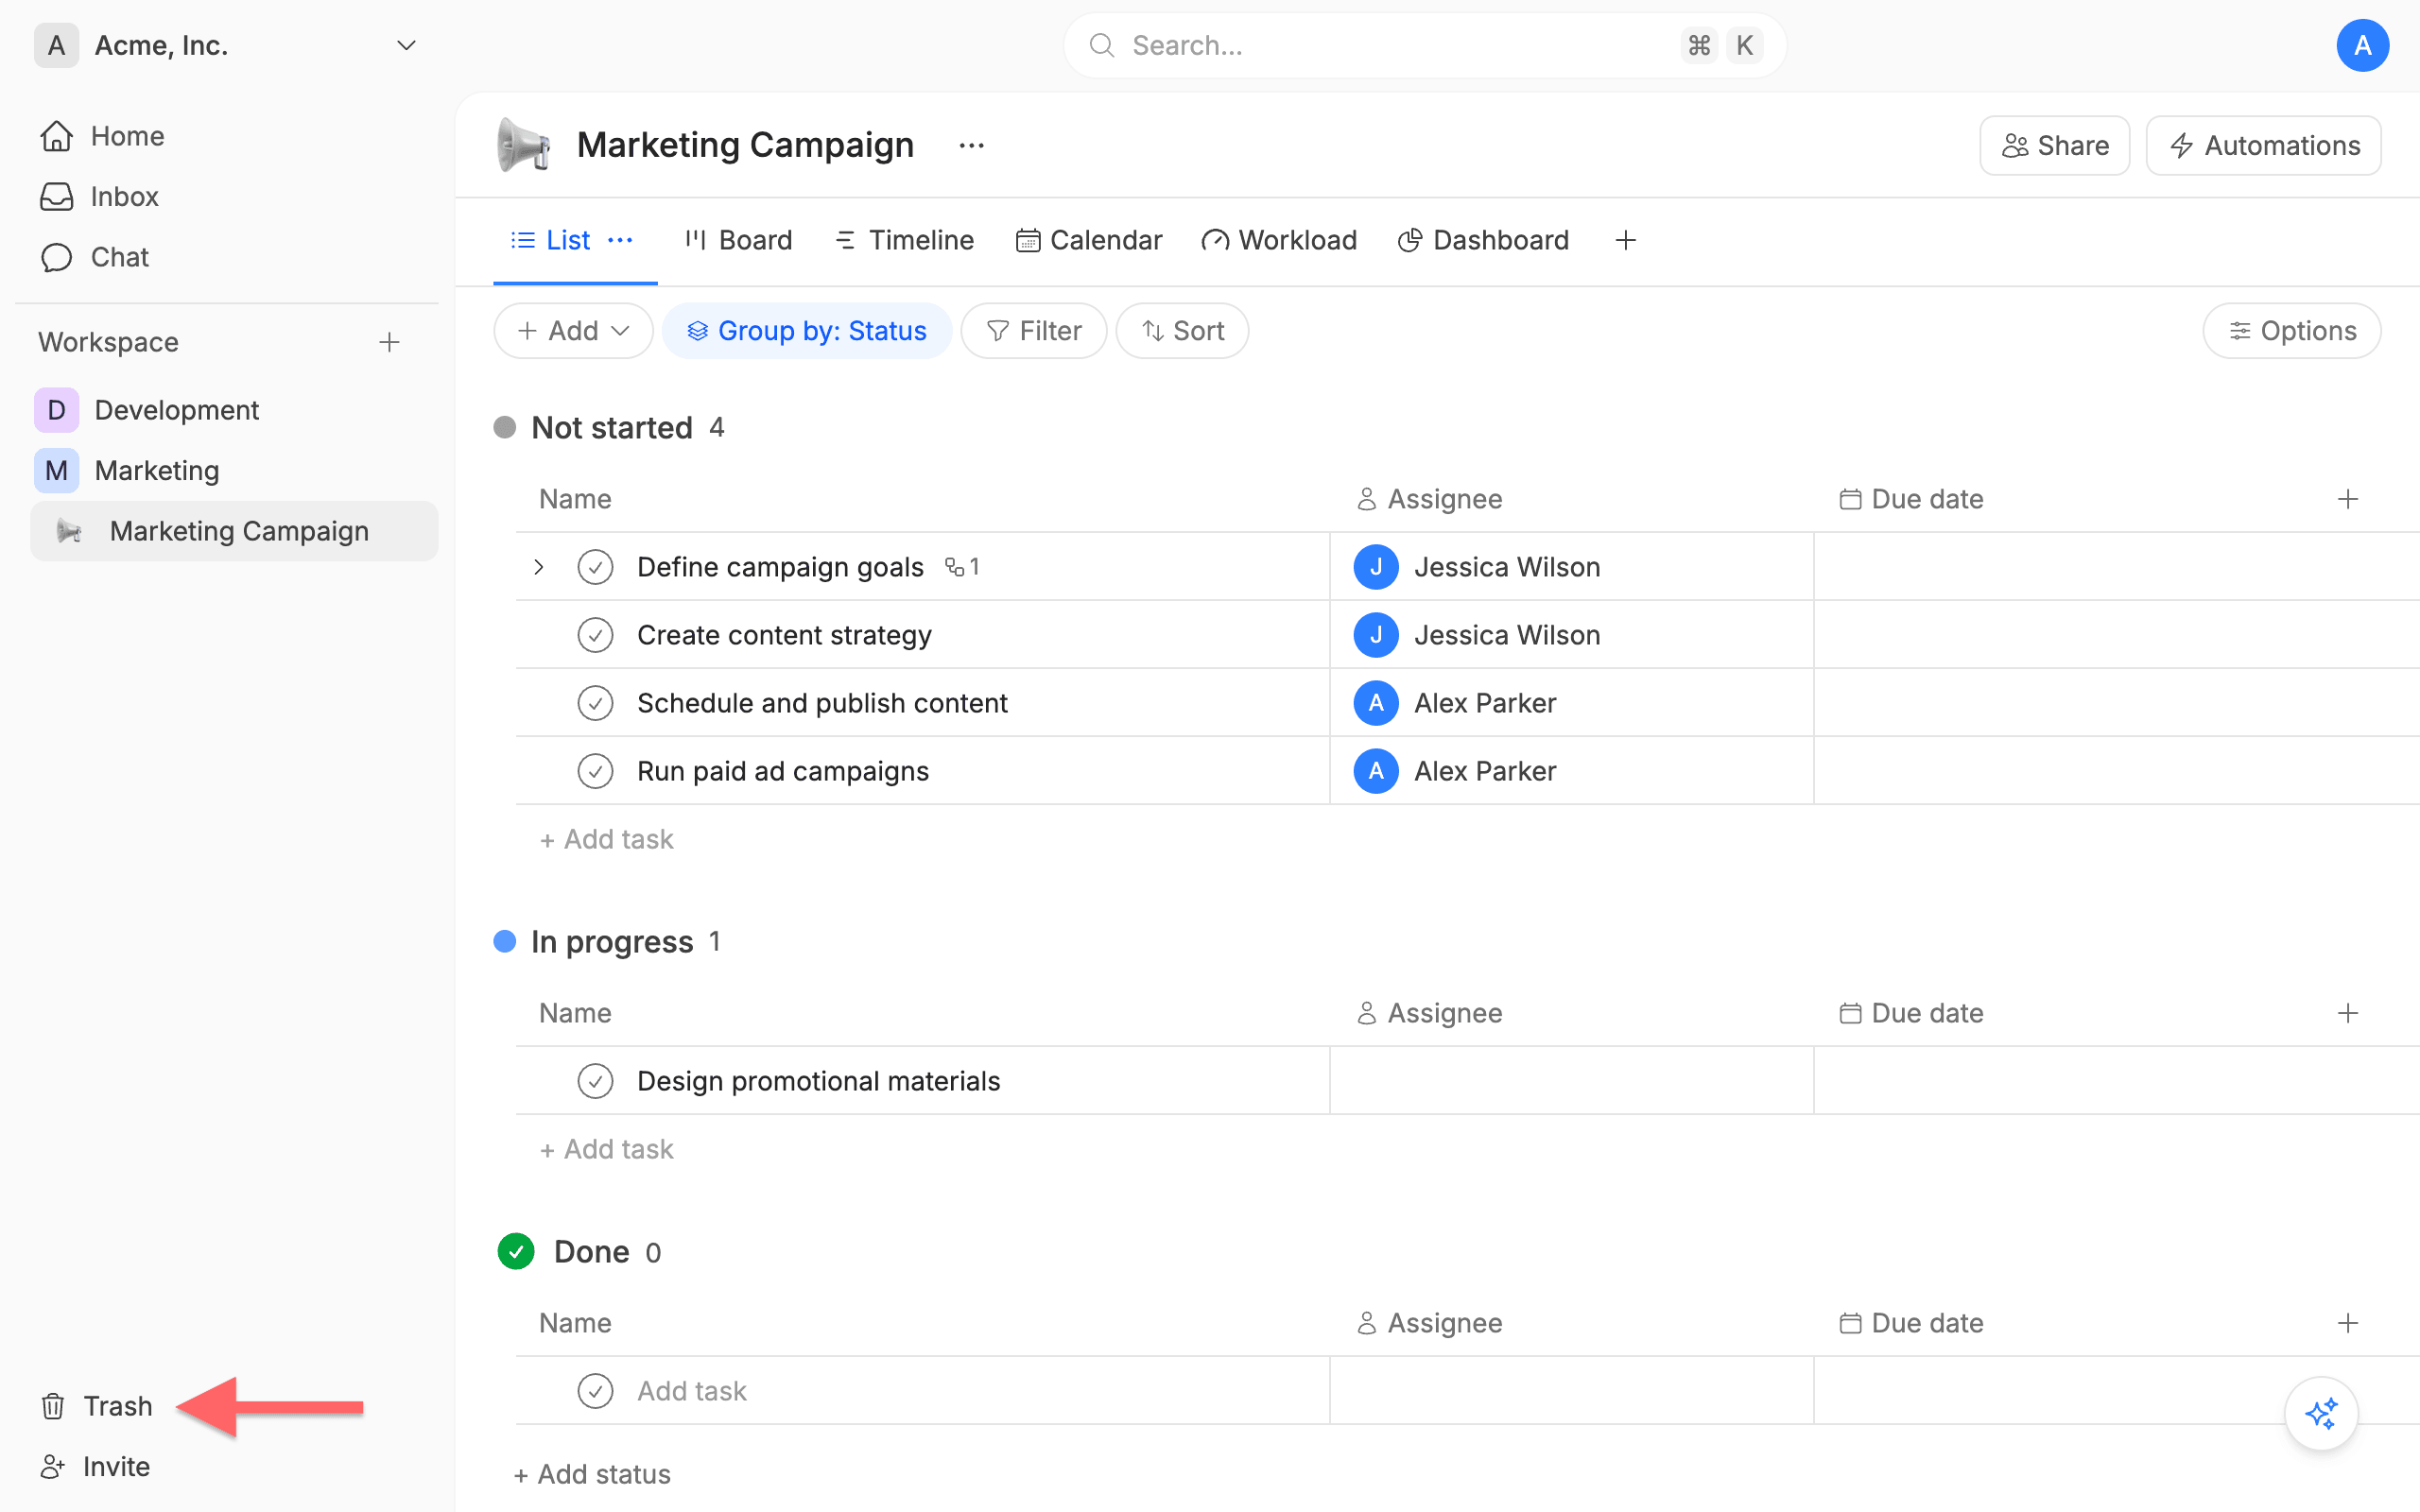This screenshot has height=1512, width=2420.
Task: Open the Group by: Status menu
Action: [x=807, y=331]
